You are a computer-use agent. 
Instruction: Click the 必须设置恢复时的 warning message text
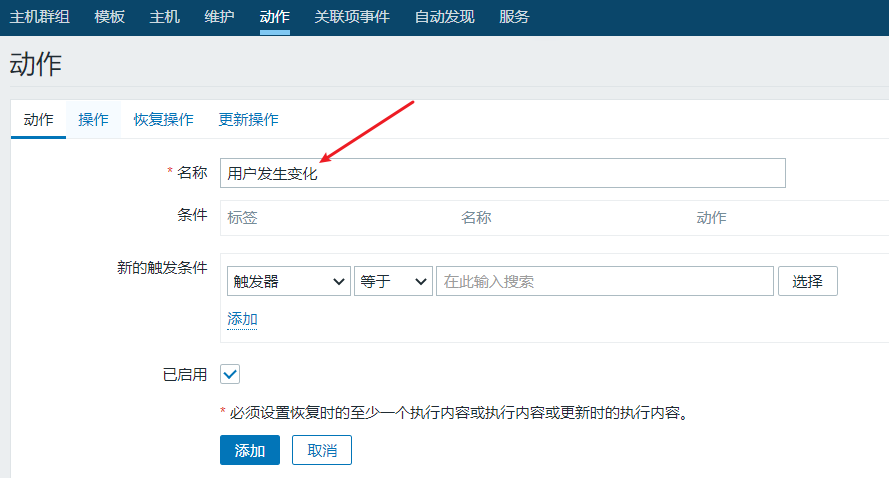454,413
